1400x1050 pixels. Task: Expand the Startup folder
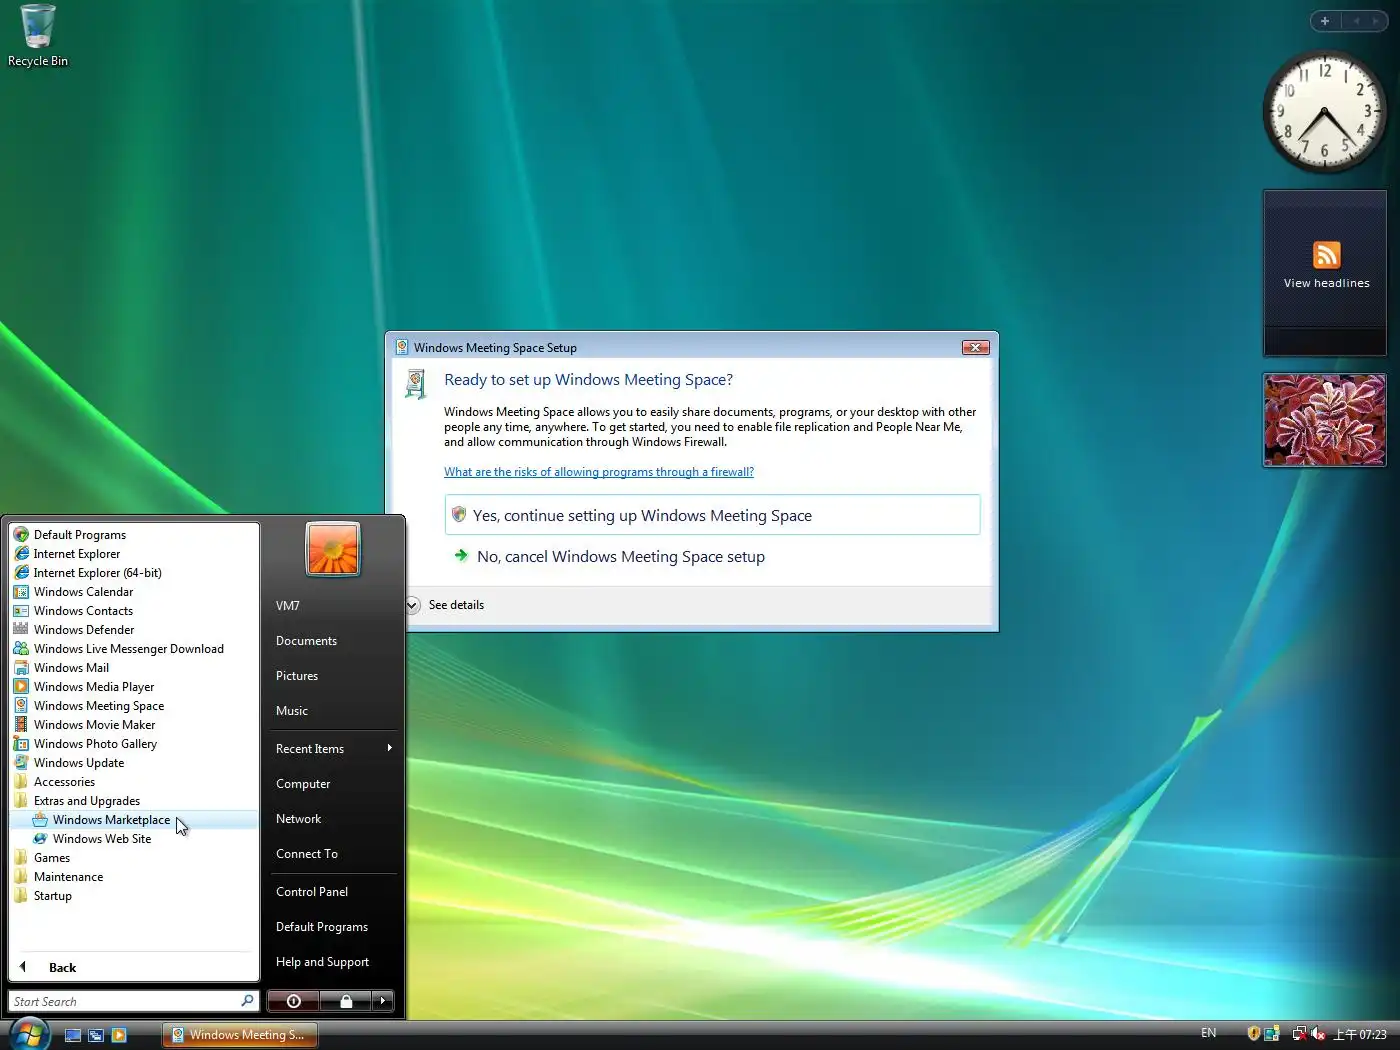pyautogui.click(x=134, y=896)
